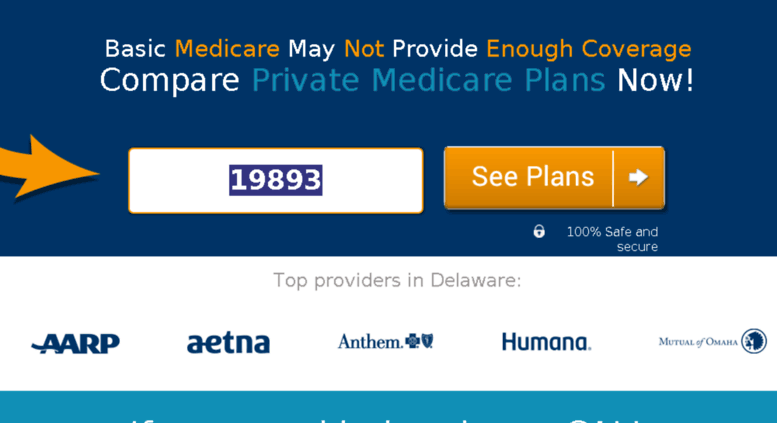Click the Mutual of Omaha emblem circle
This screenshot has width=777, height=423.
[754, 341]
